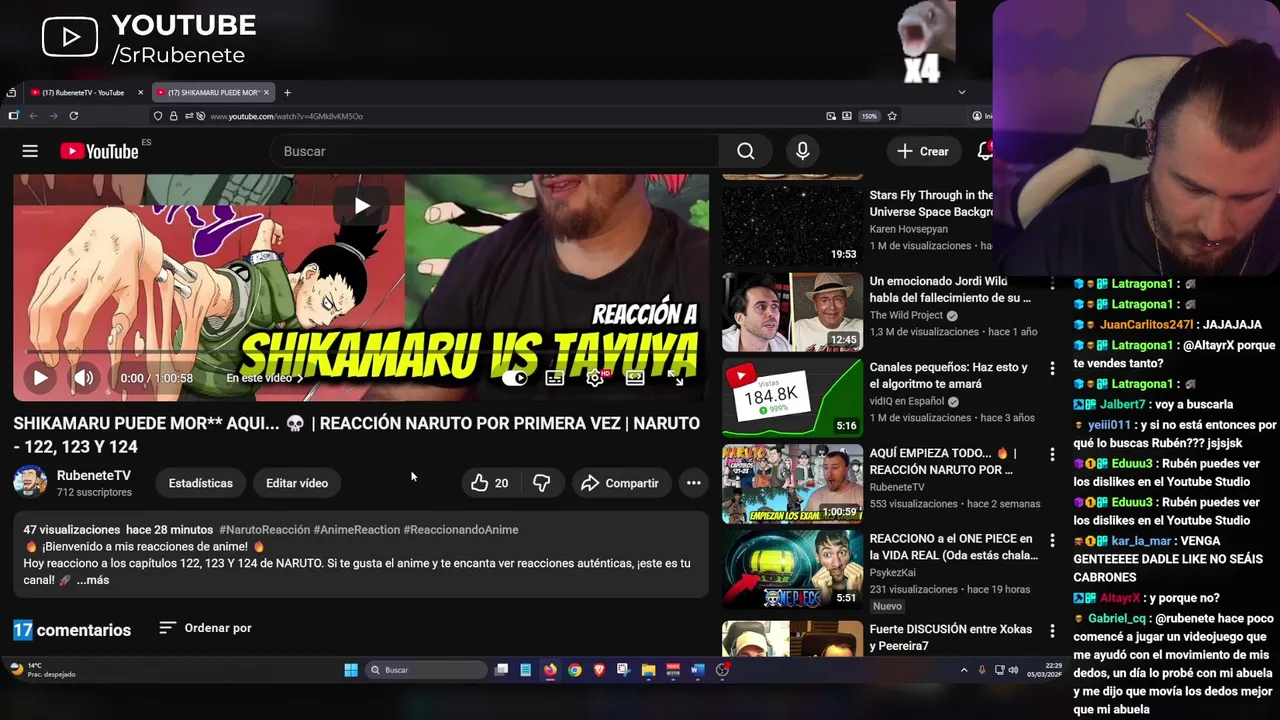Screen dimensions: 1280x720
Task: Open options for 'Canales pequeños' suggestion
Action: tap(1052, 368)
